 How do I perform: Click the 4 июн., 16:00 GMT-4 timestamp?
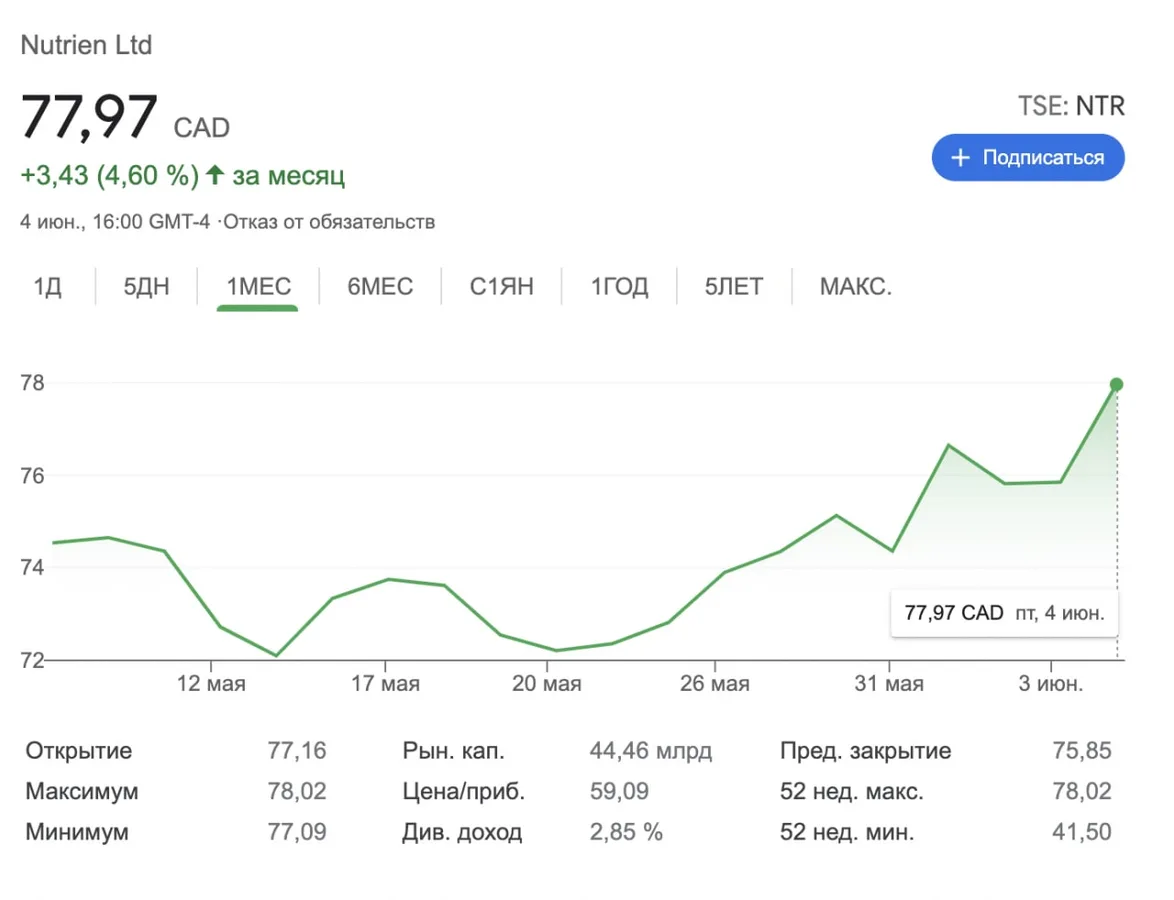click(x=115, y=222)
